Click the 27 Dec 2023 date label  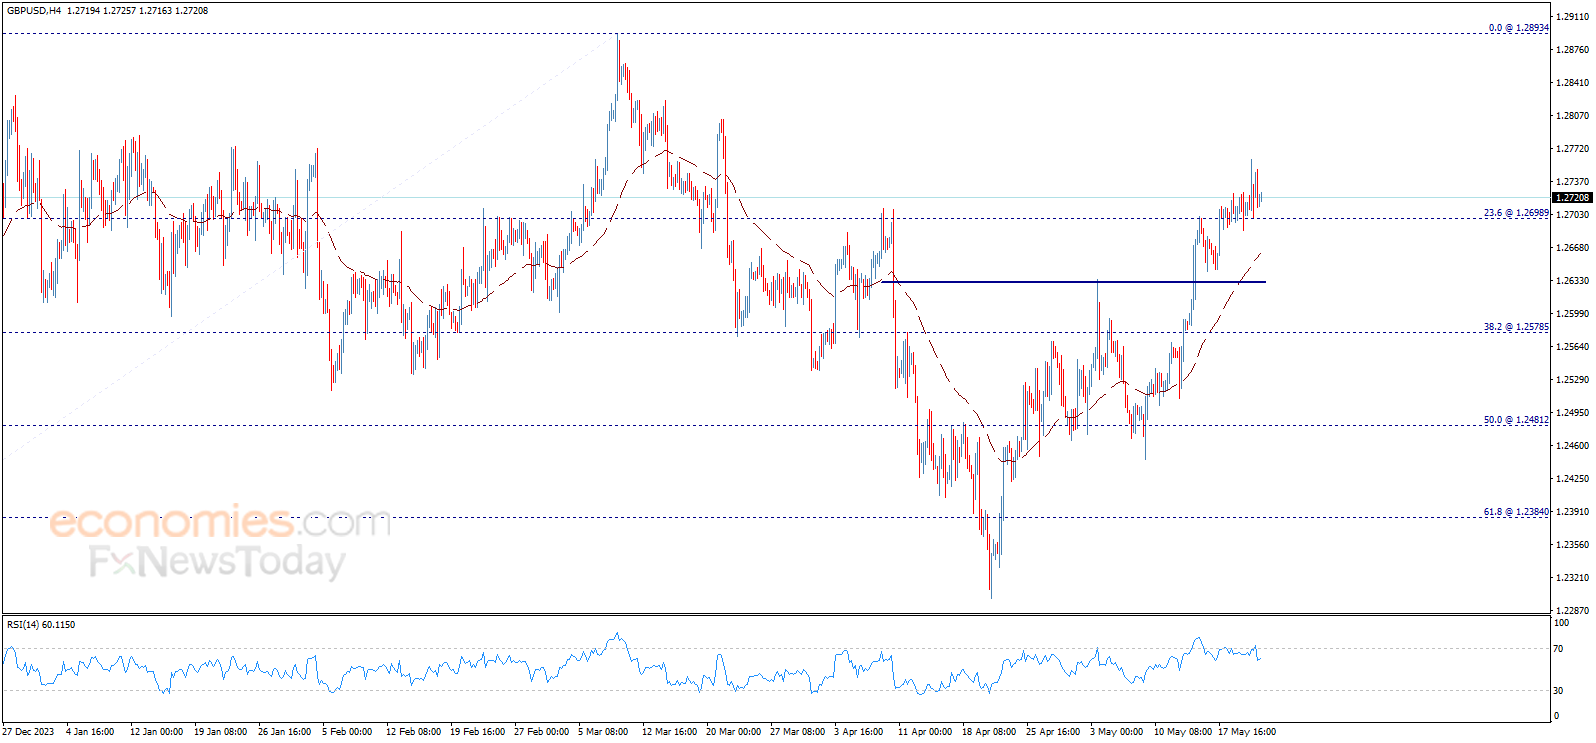(28, 732)
